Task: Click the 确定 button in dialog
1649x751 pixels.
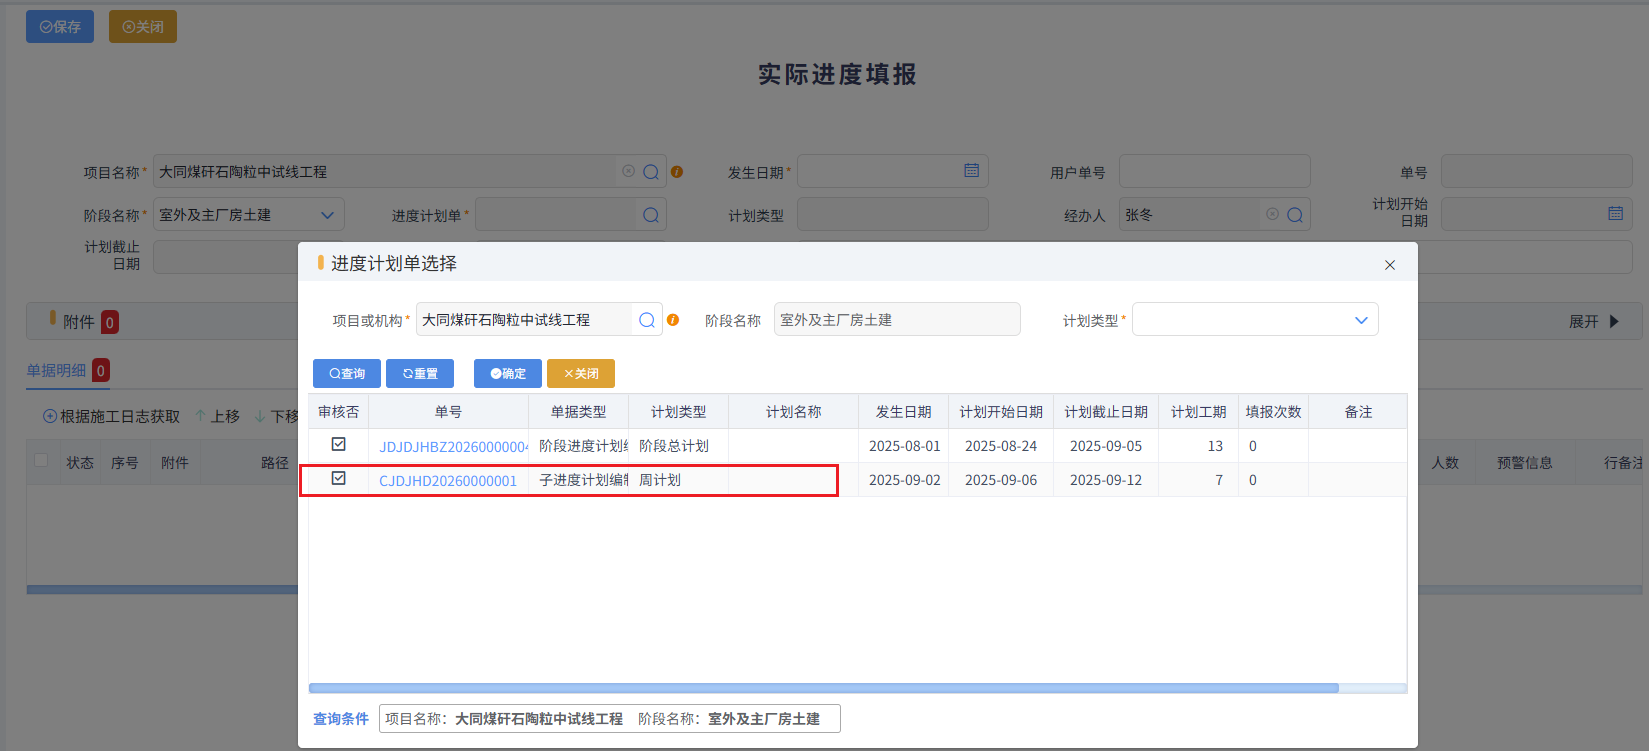Action: [x=508, y=373]
